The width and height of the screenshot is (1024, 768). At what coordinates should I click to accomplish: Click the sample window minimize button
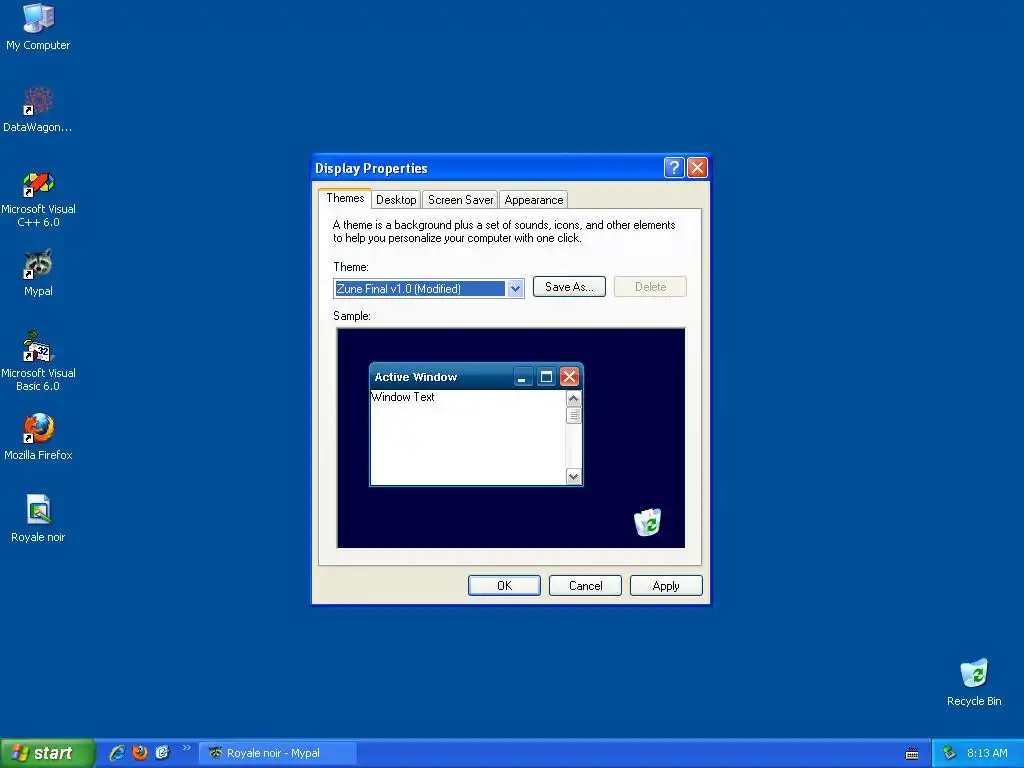pos(522,377)
